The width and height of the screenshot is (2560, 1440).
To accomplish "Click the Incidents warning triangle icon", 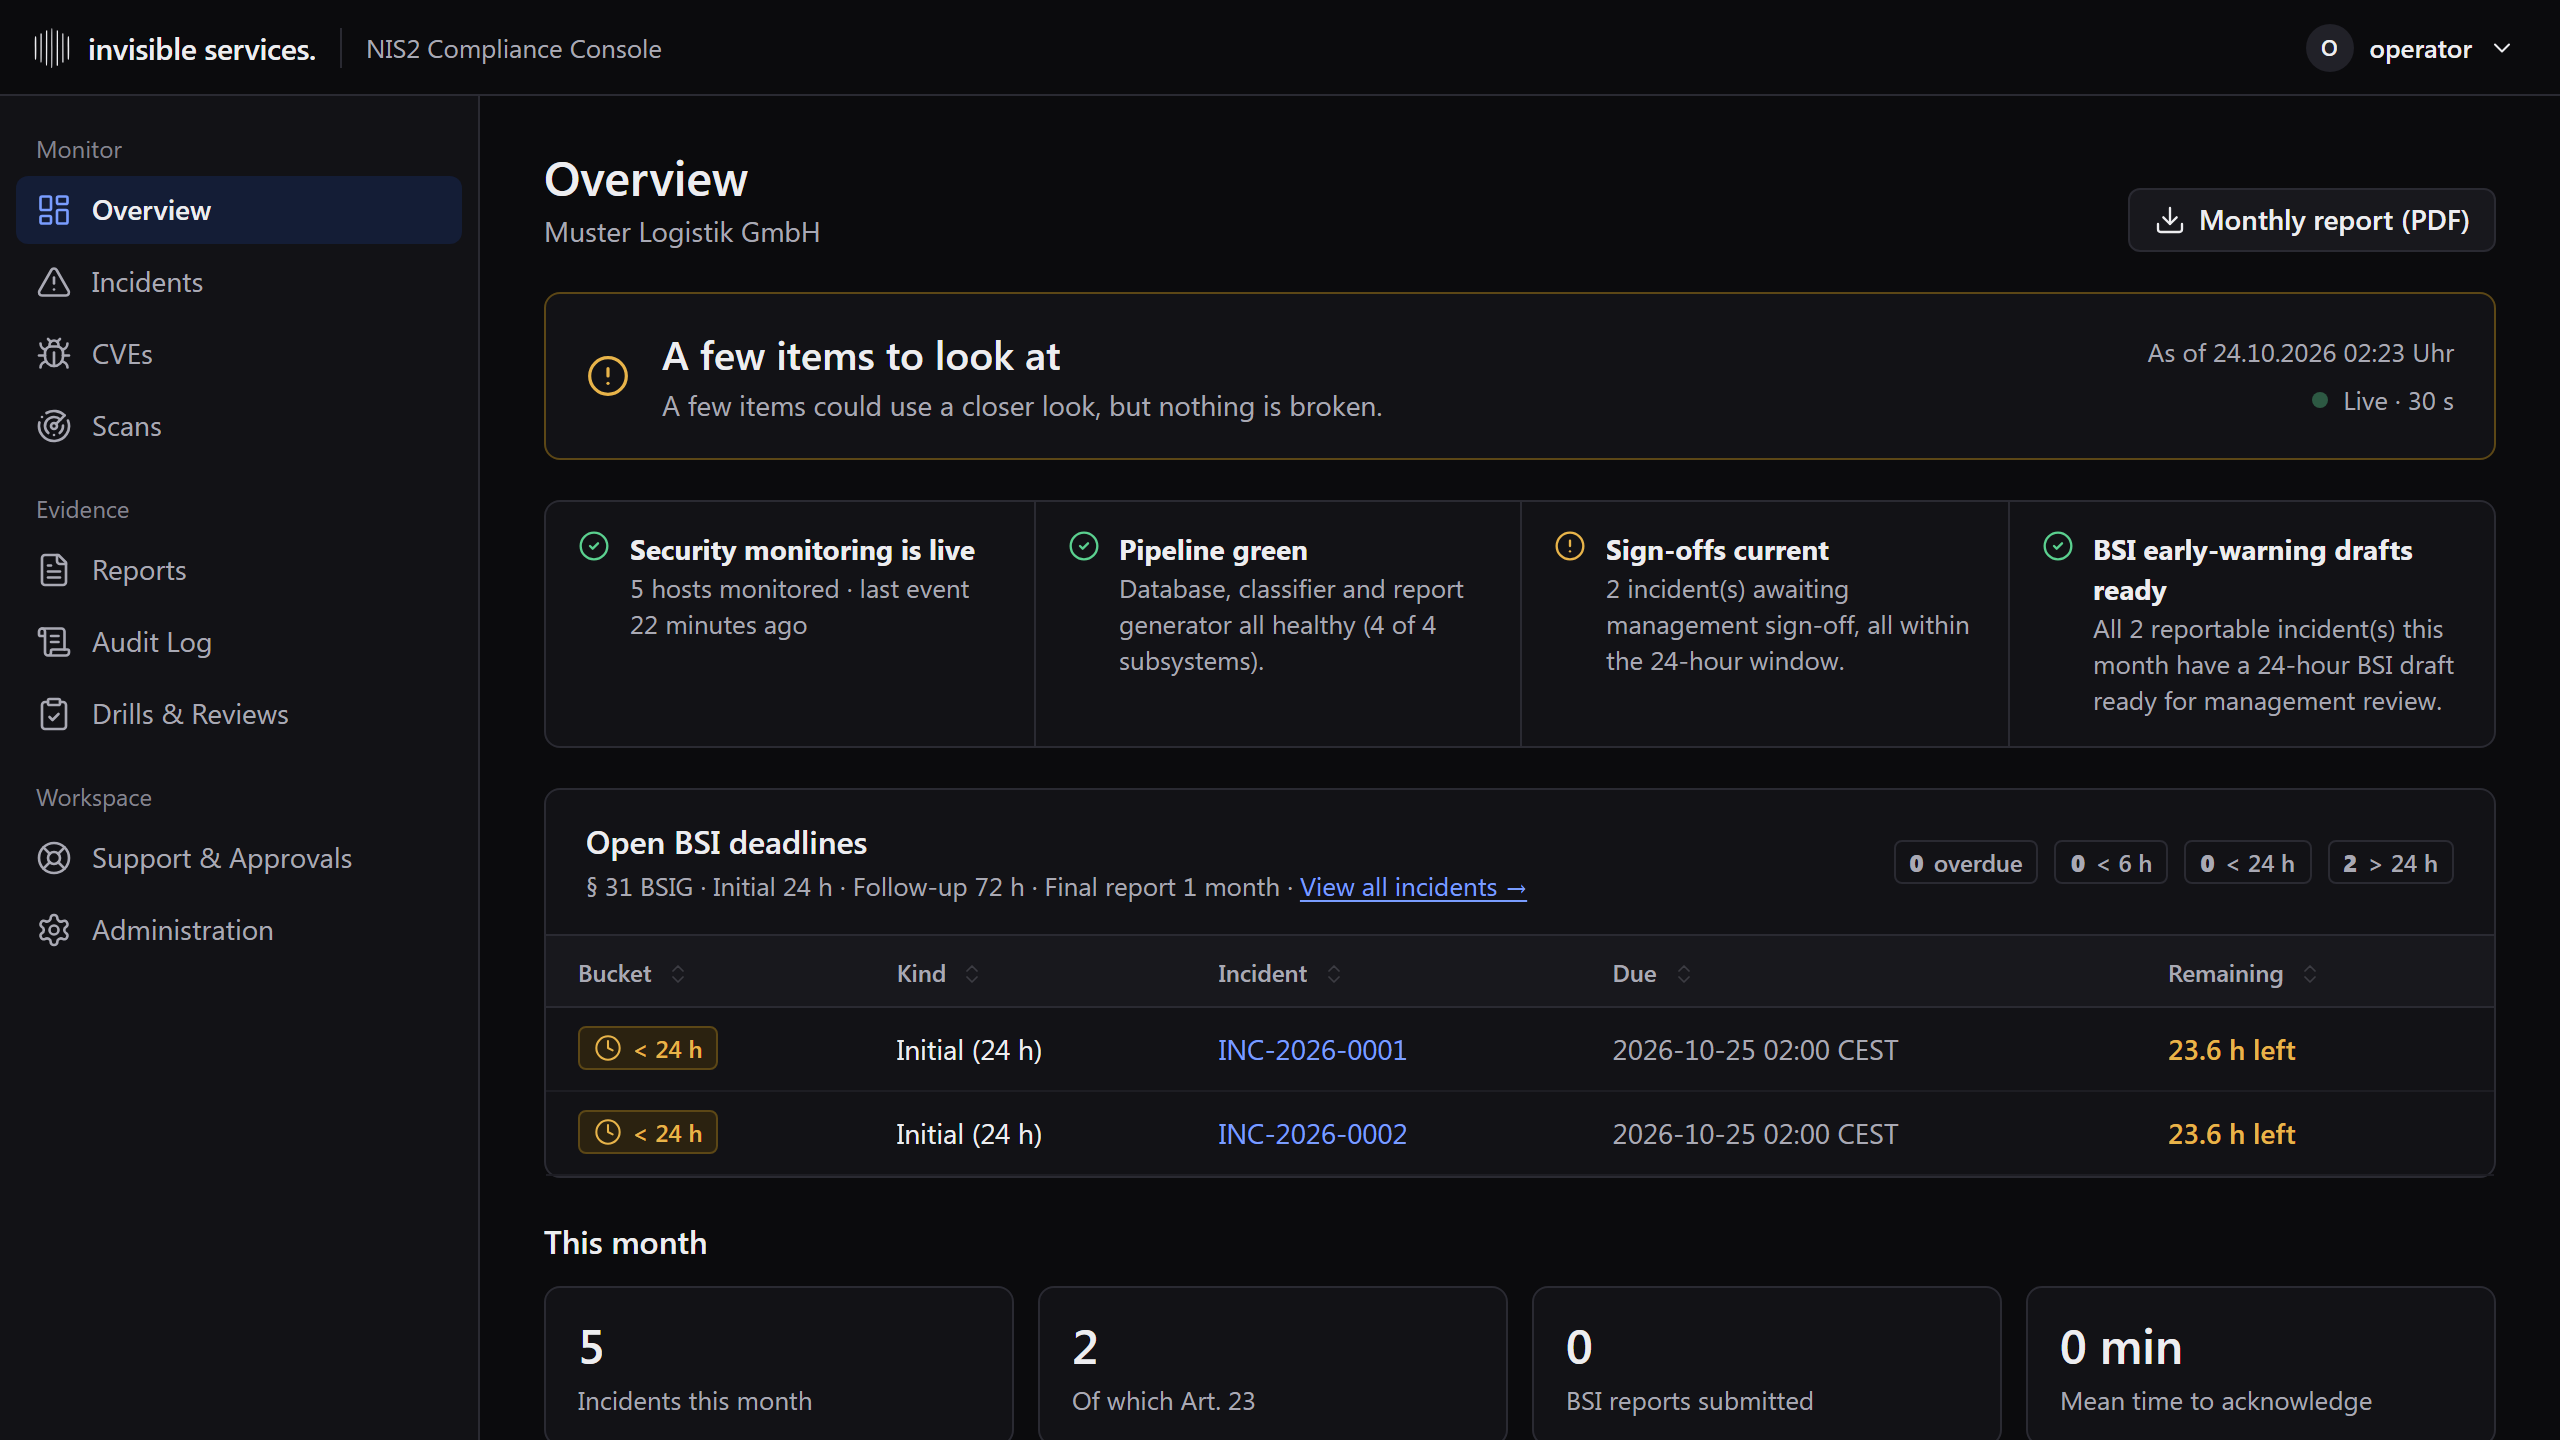I will [54, 282].
